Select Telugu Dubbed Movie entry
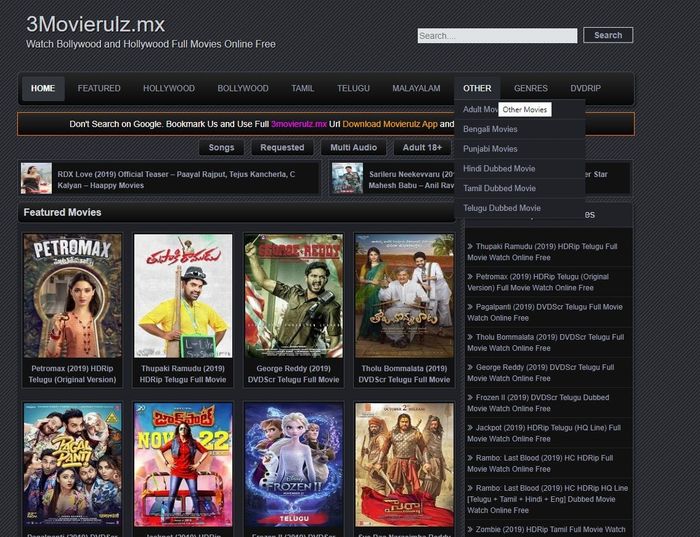This screenshot has height=537, width=700. click(502, 208)
